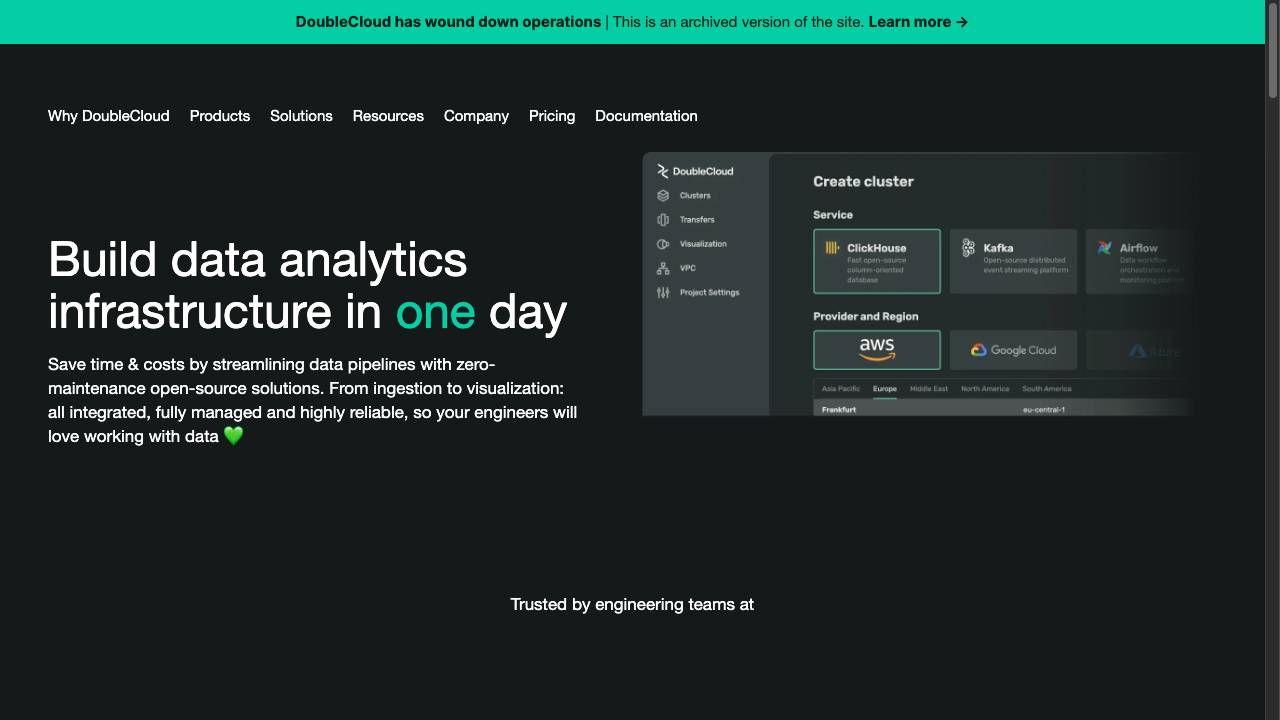
Task: Click the Visualization label in the sidebar
Action: point(703,244)
